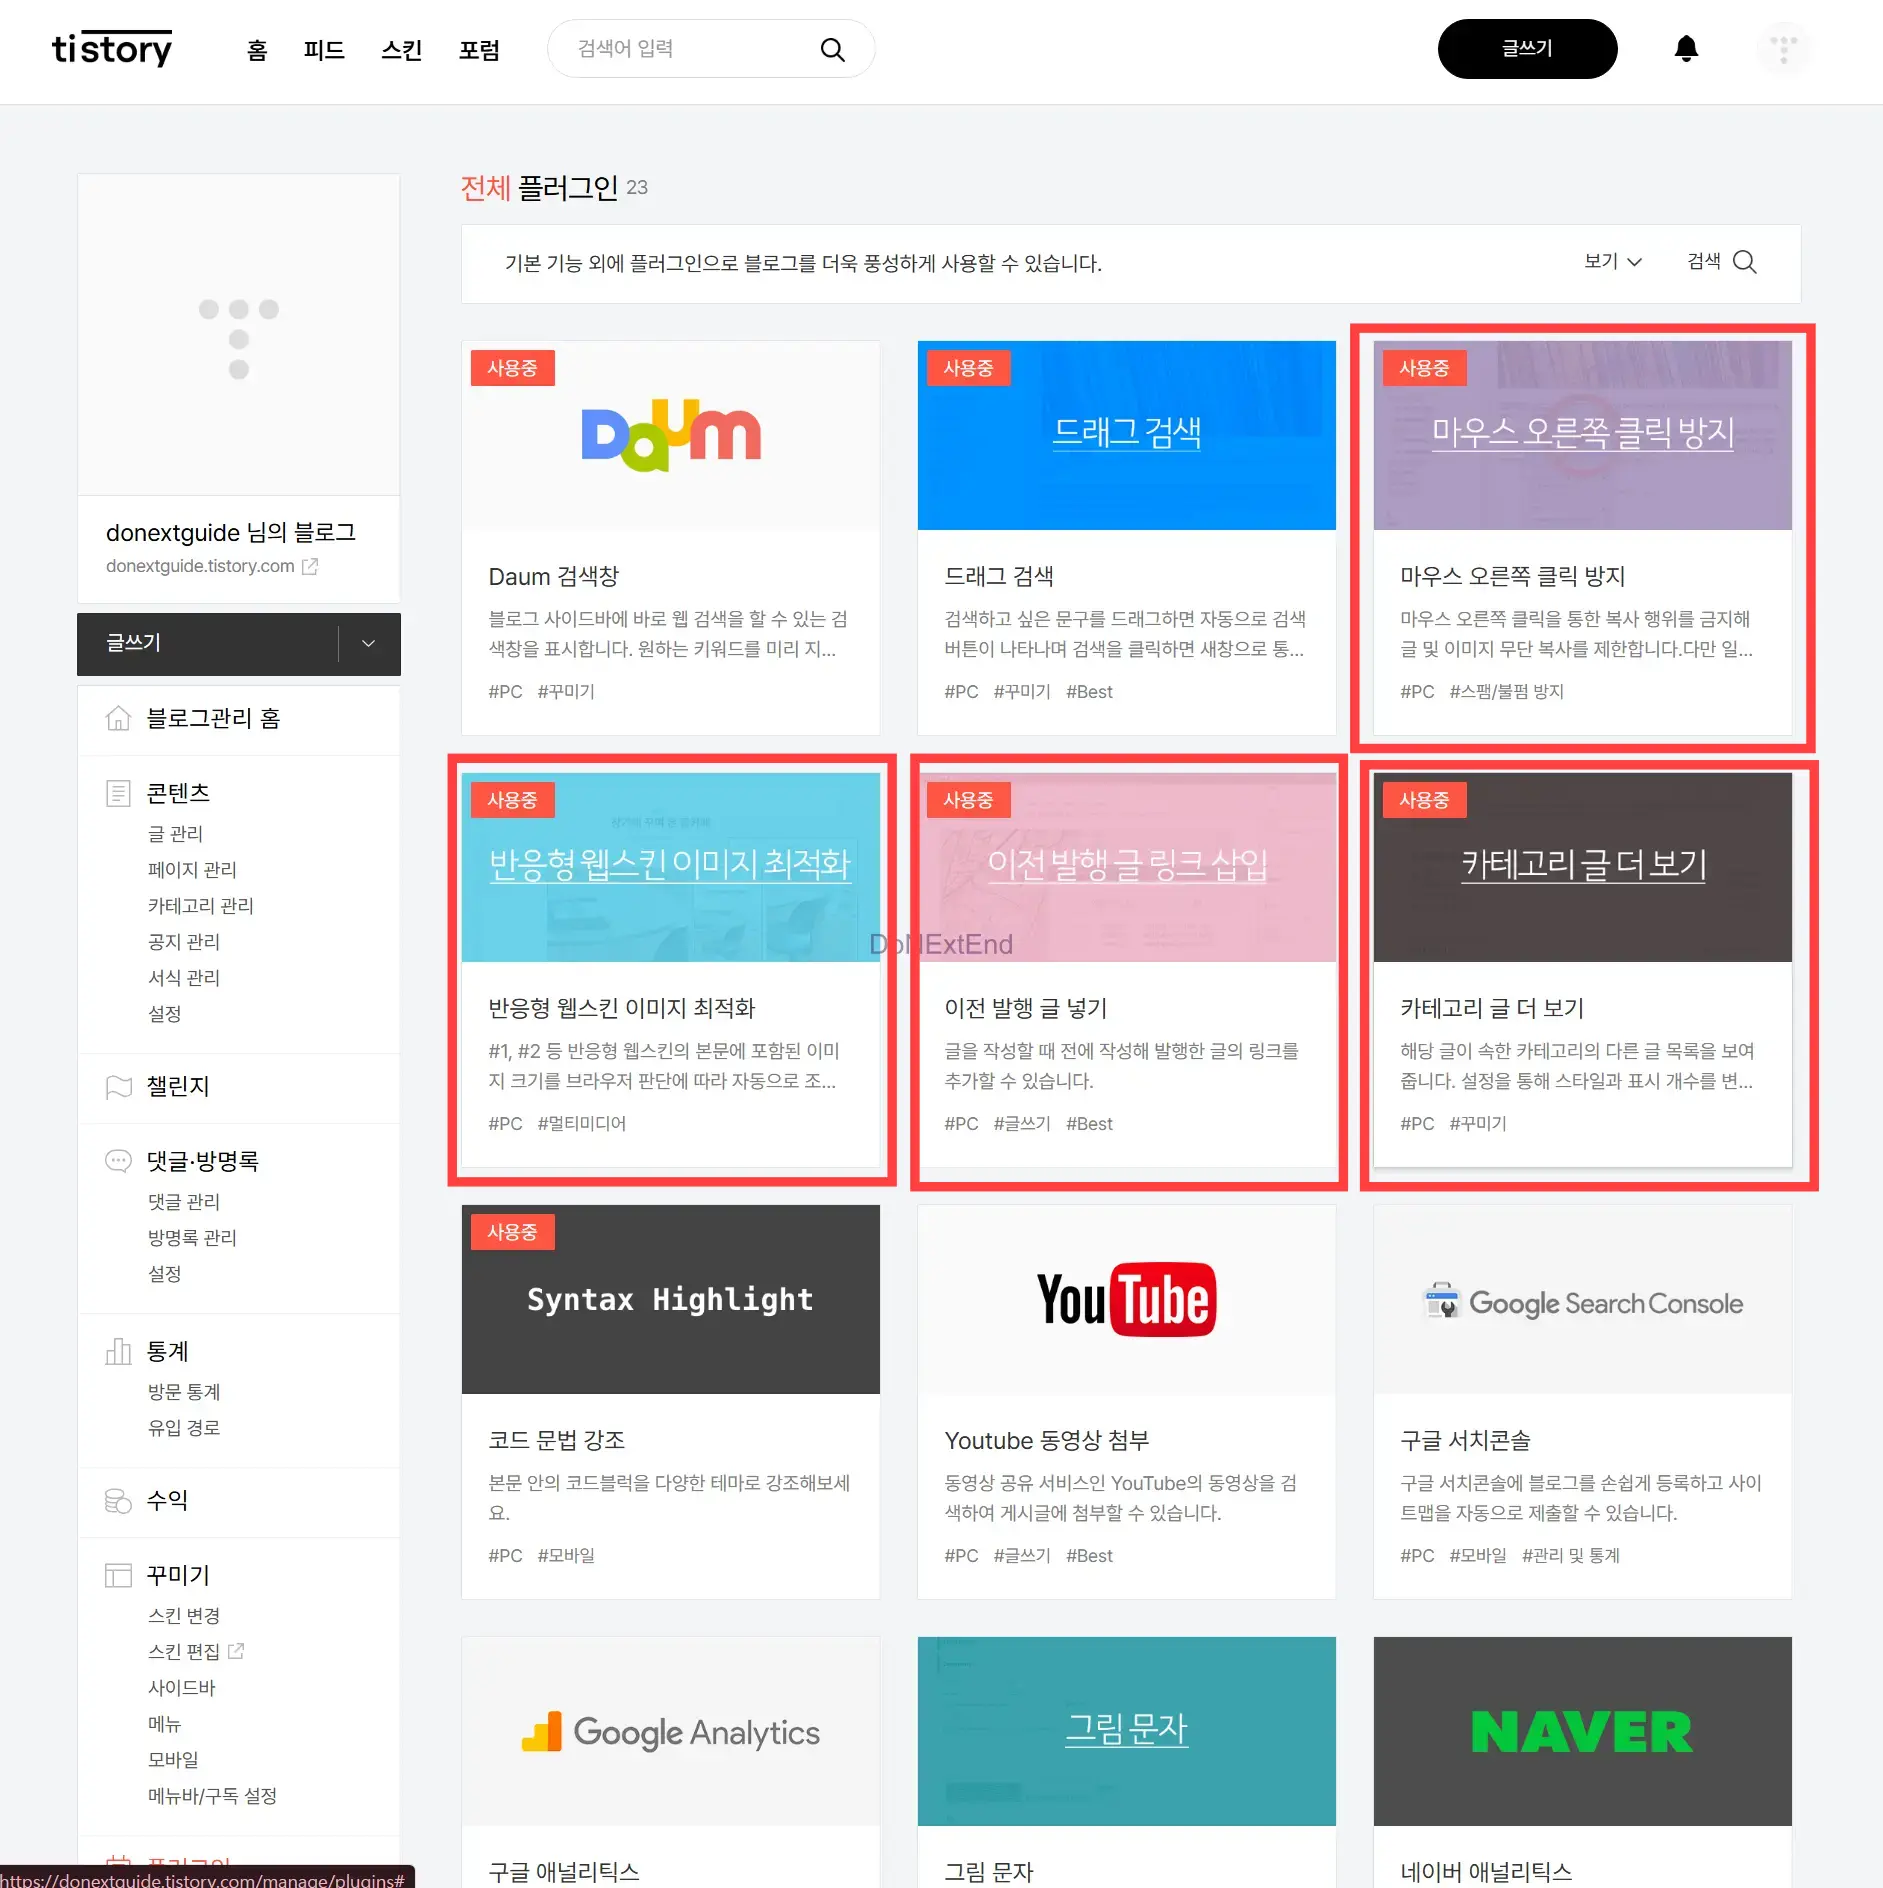1883x1888 pixels.
Task: Click the 꾸미기 layout icon
Action: [118, 1575]
